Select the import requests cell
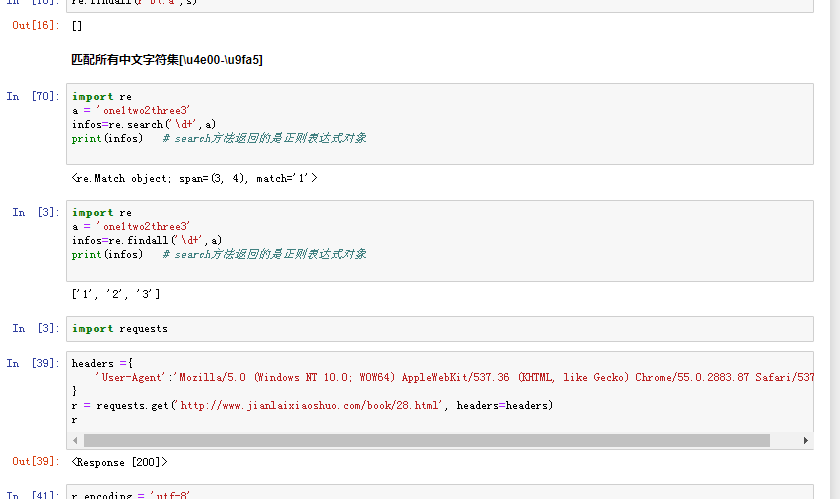The image size is (840, 499). pyautogui.click(x=440, y=329)
